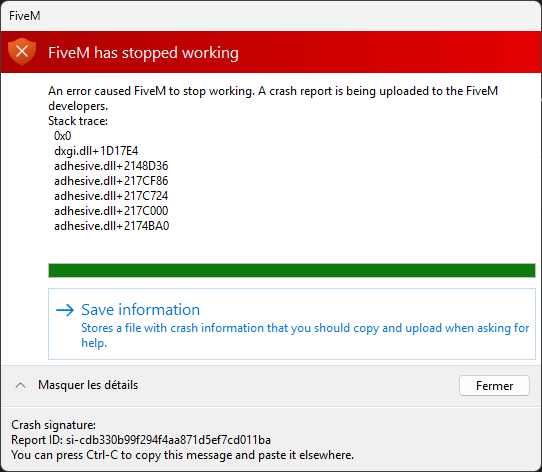Select the adhesive.dll+2148D36 stack trace line
This screenshot has width=542, height=472.
click(111, 166)
